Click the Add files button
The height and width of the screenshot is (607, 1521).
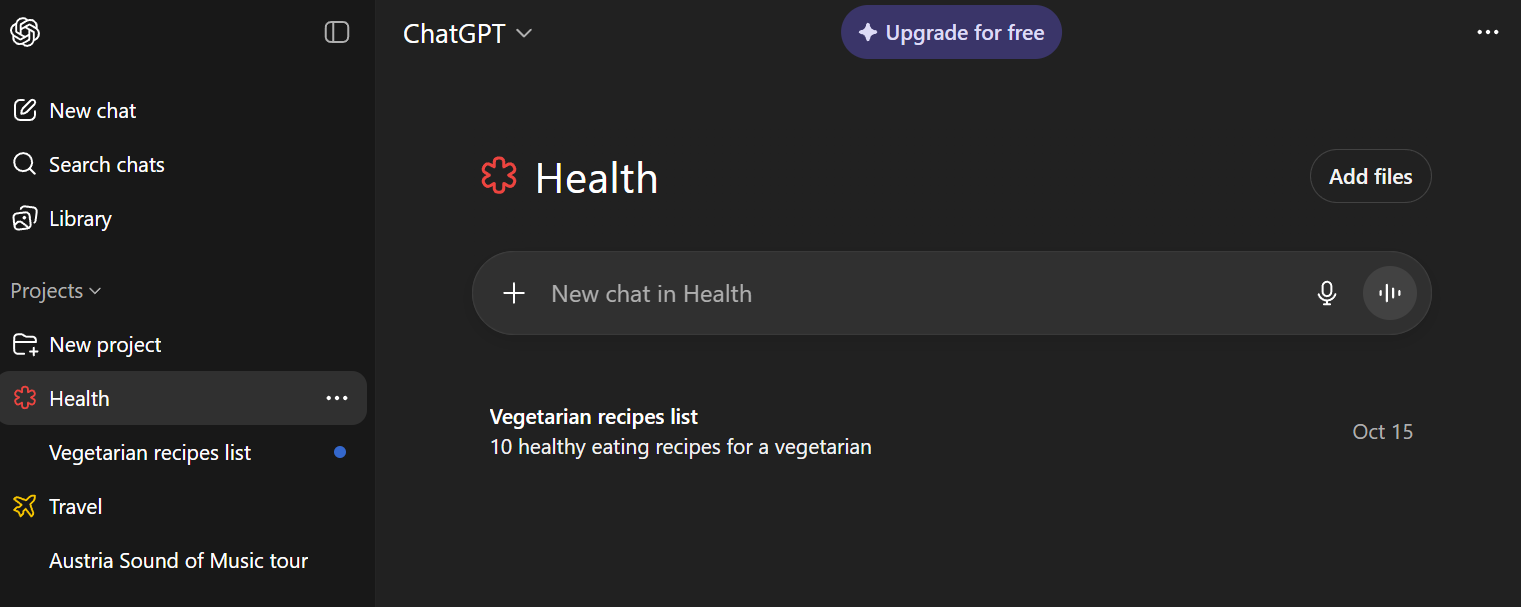click(x=1370, y=176)
